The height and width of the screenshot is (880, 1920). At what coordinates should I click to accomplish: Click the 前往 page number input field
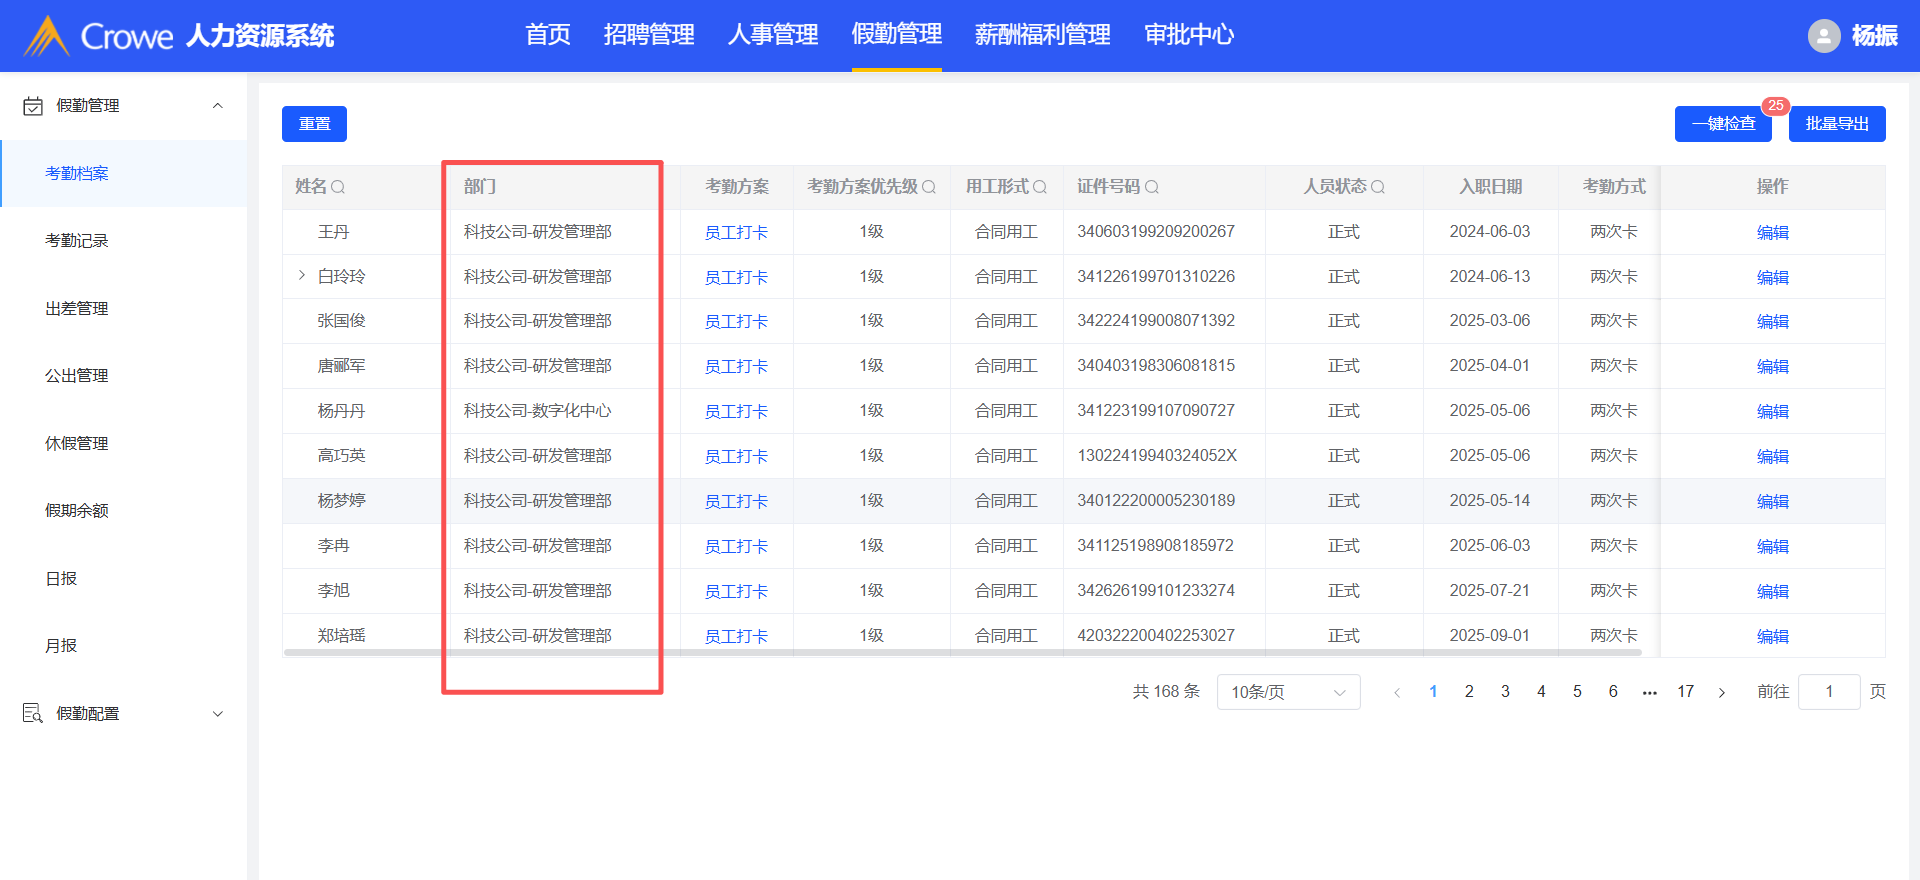point(1828,692)
